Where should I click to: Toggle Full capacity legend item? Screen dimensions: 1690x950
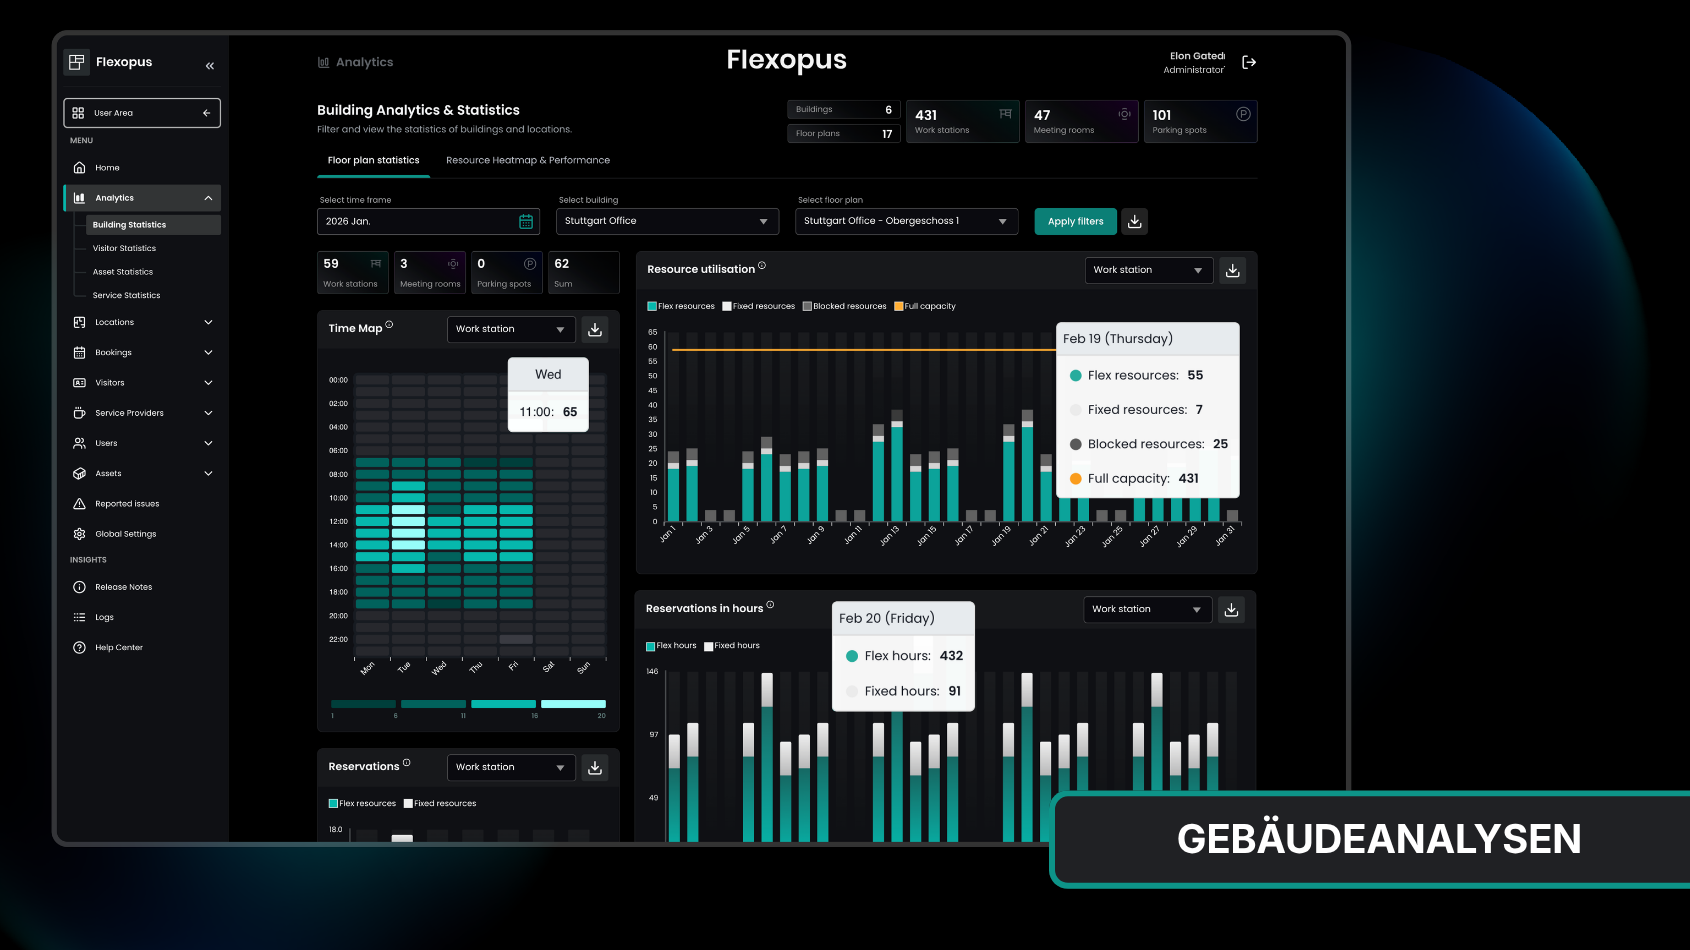(925, 306)
